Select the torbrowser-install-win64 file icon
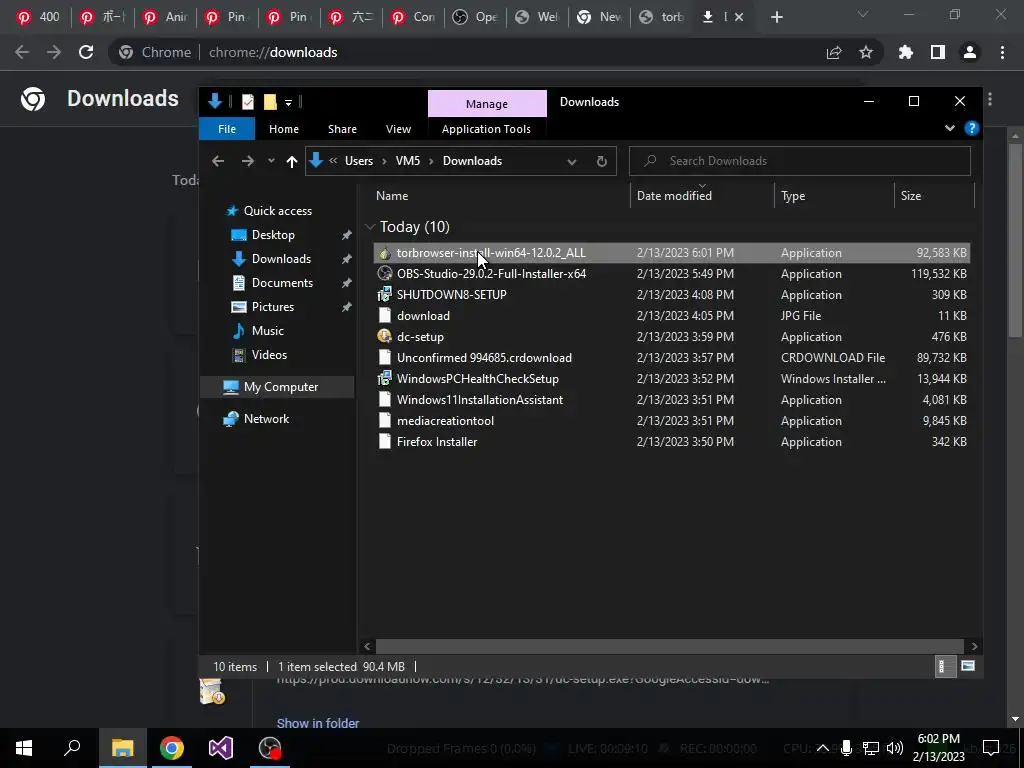This screenshot has width=1024, height=768. click(385, 253)
